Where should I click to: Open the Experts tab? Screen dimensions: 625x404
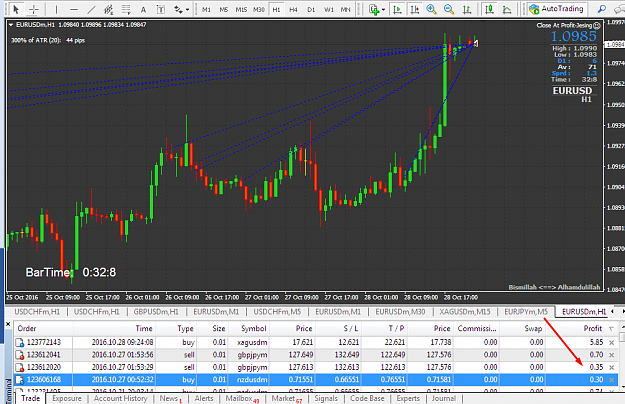408,398
